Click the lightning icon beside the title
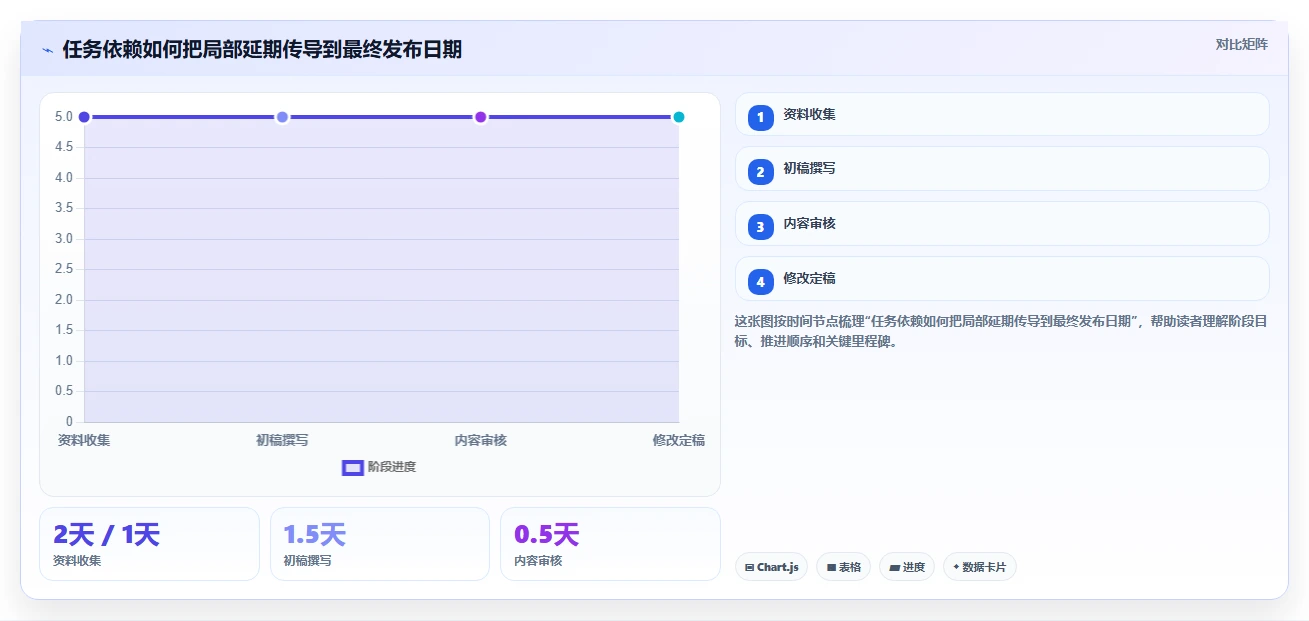 tap(48, 50)
